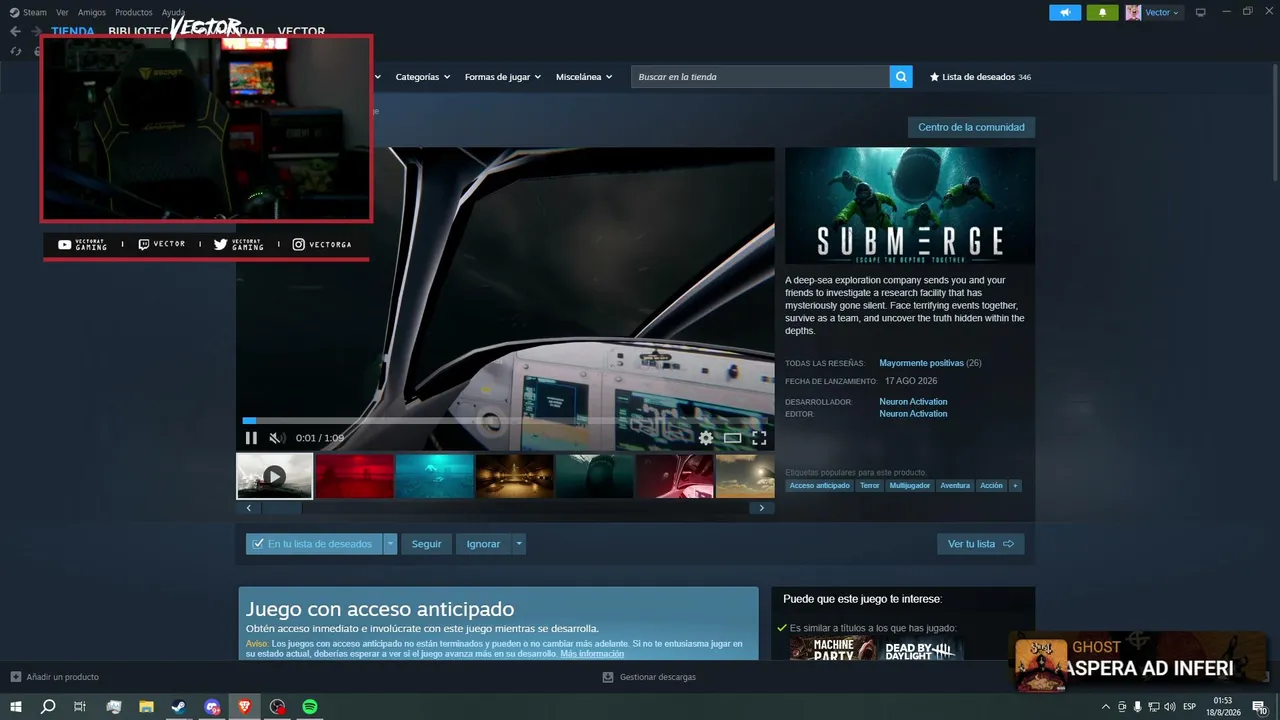Click the screenshot strip scrollbar handle
Screen dimensions: 1280x720
tap(282, 508)
